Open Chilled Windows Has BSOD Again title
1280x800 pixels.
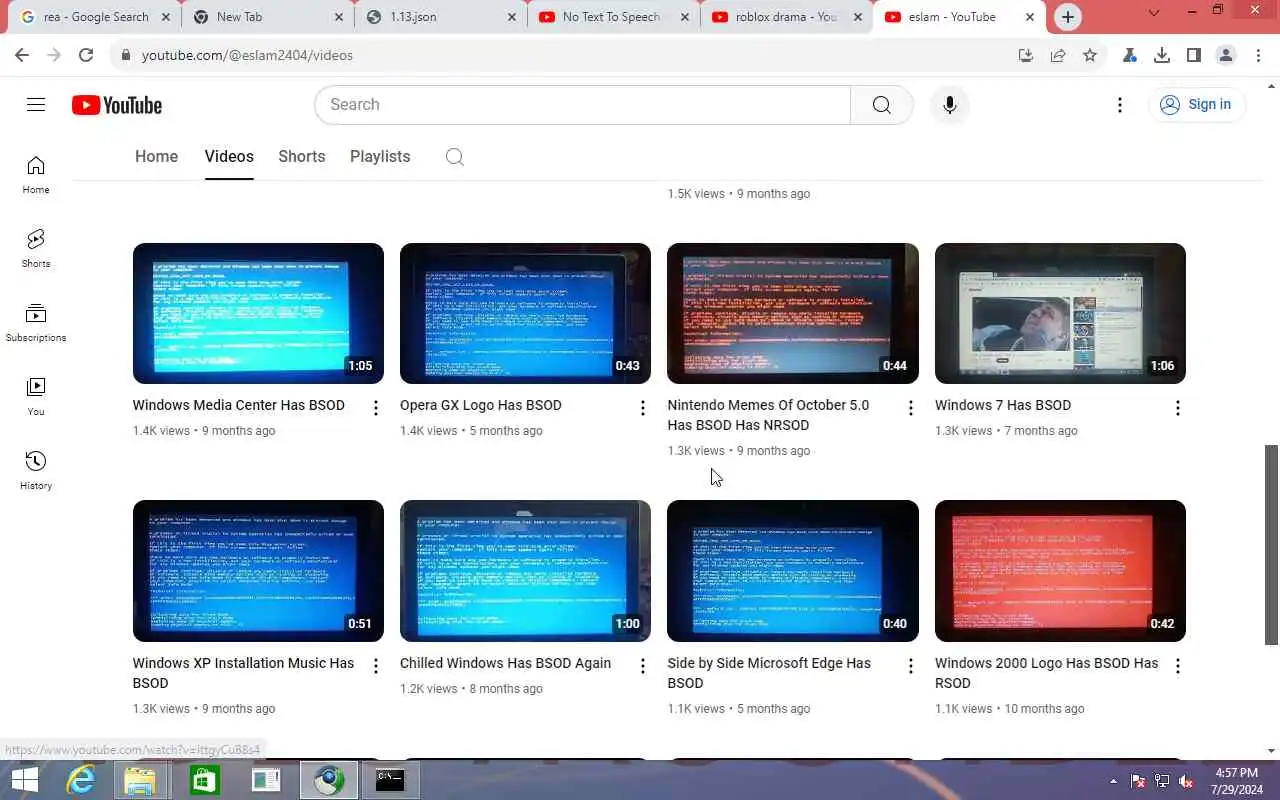pyautogui.click(x=505, y=664)
